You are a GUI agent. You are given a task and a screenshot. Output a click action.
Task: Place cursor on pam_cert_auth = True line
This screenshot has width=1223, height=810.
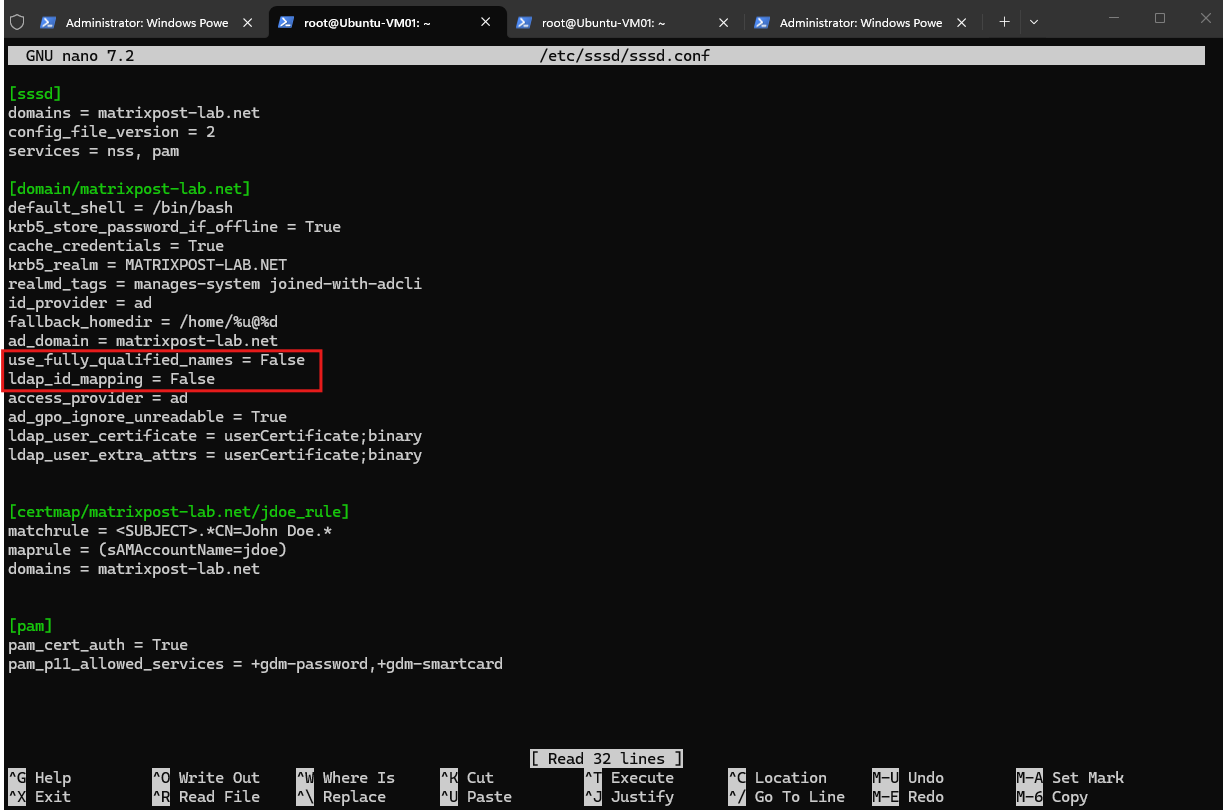coord(98,645)
